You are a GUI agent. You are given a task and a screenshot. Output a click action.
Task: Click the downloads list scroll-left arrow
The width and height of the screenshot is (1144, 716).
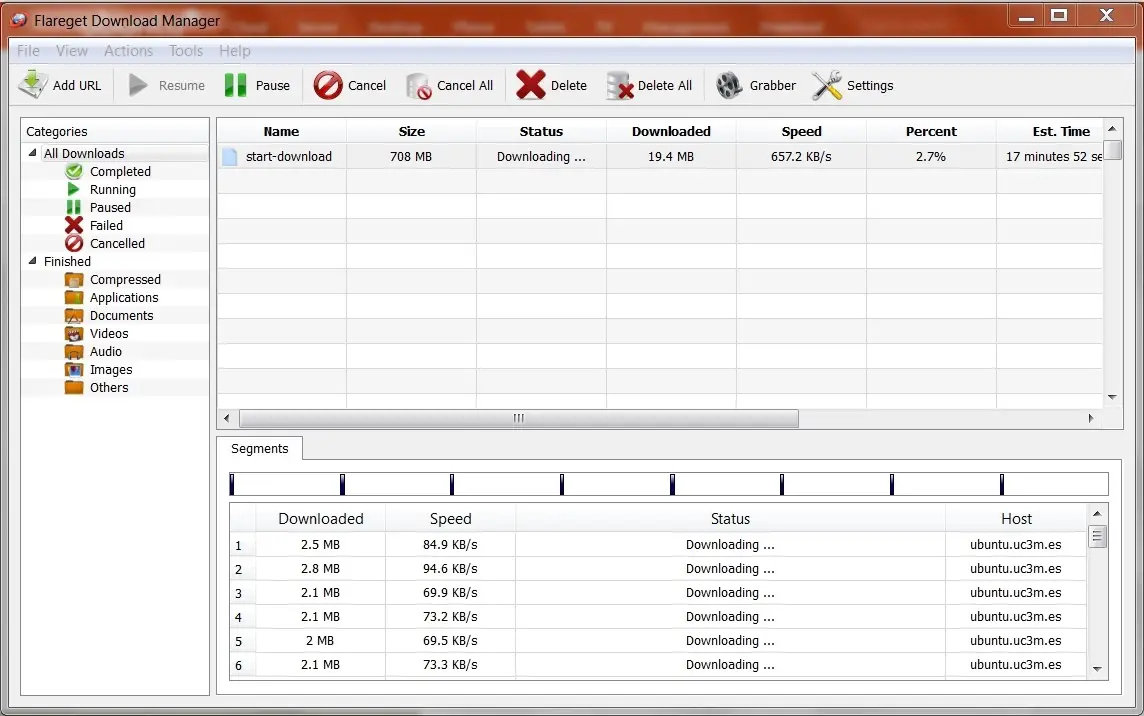tap(227, 418)
